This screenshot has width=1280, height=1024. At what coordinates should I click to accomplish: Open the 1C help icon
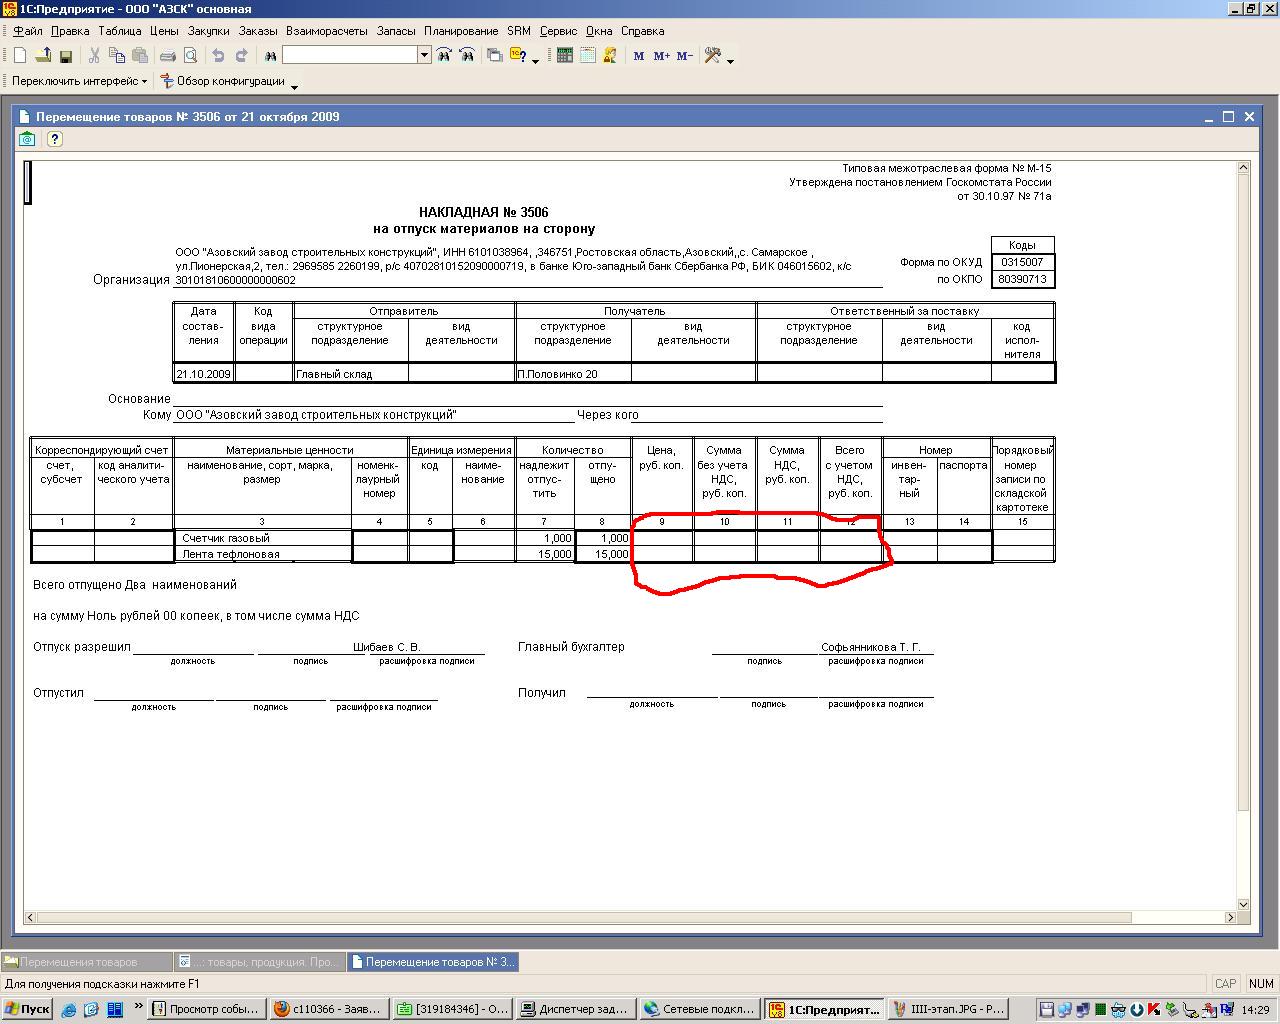point(518,56)
